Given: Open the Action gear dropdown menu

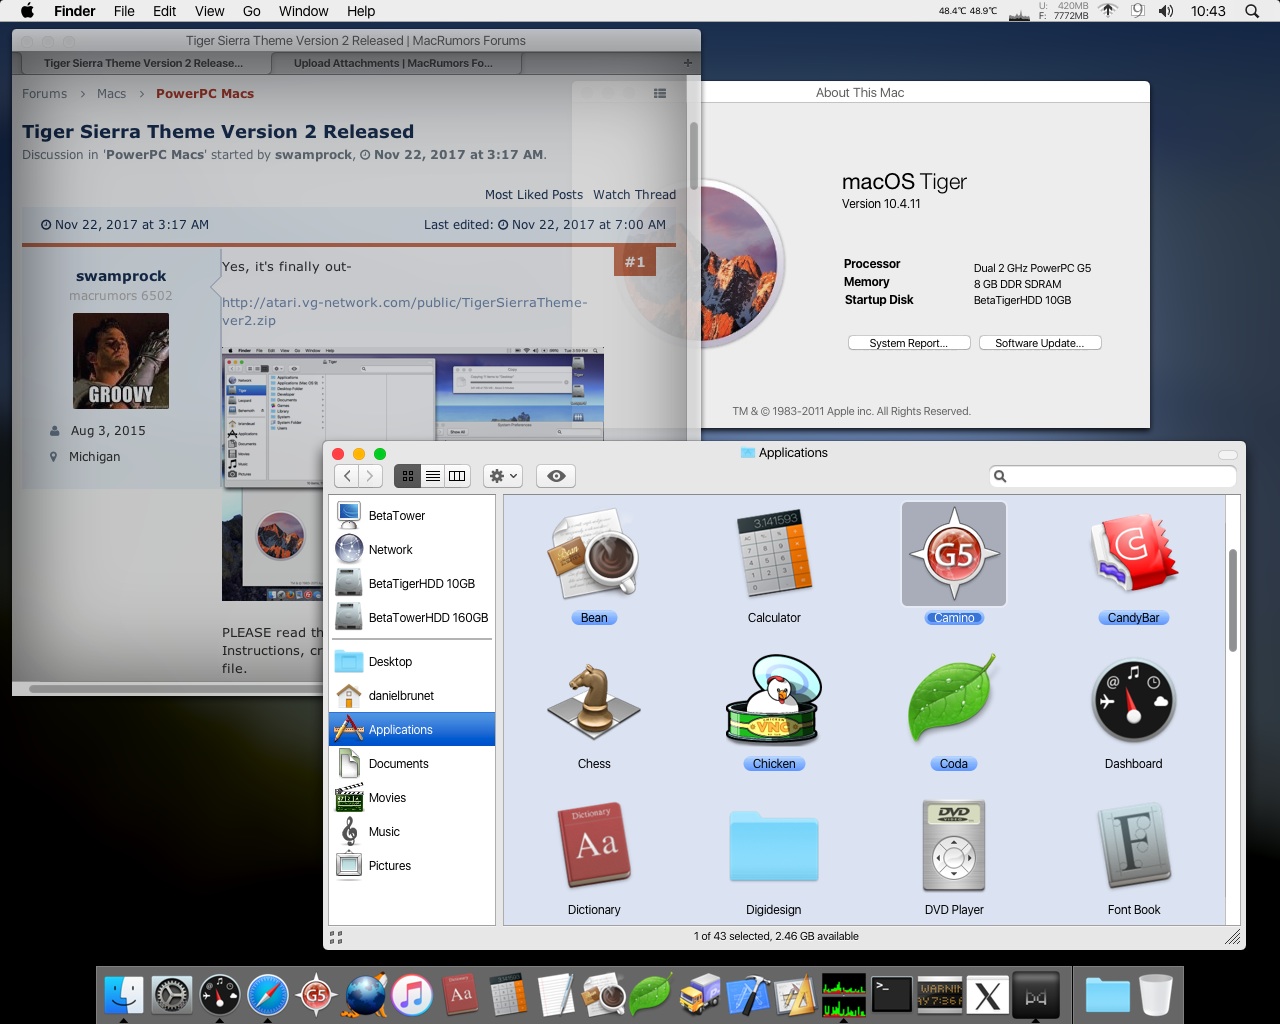Looking at the screenshot, I should click(x=503, y=476).
